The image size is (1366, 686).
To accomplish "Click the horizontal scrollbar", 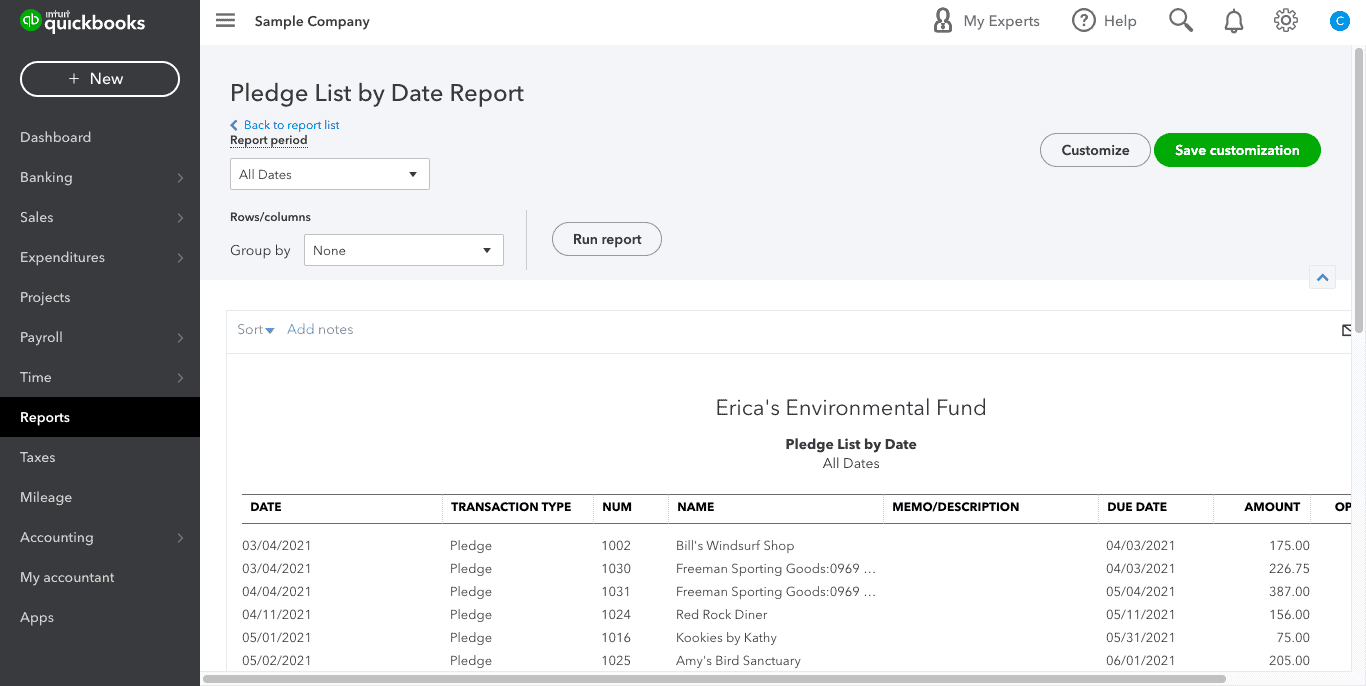I will pos(715,679).
